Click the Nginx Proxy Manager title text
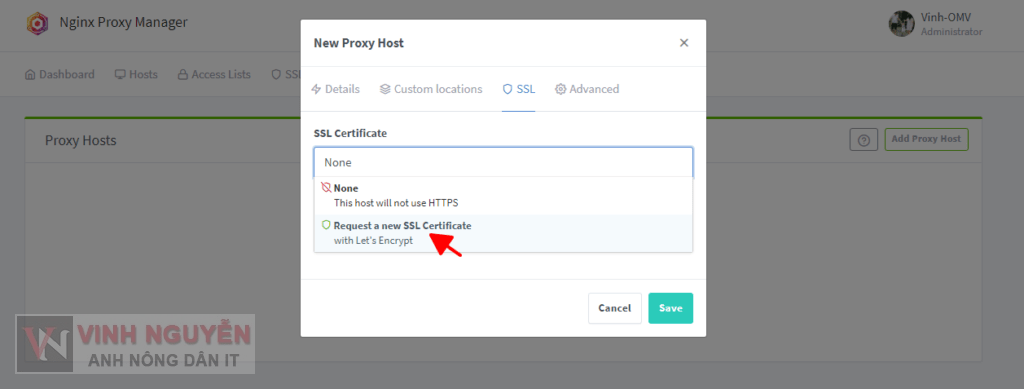The width and height of the screenshot is (1024, 389). (123, 22)
